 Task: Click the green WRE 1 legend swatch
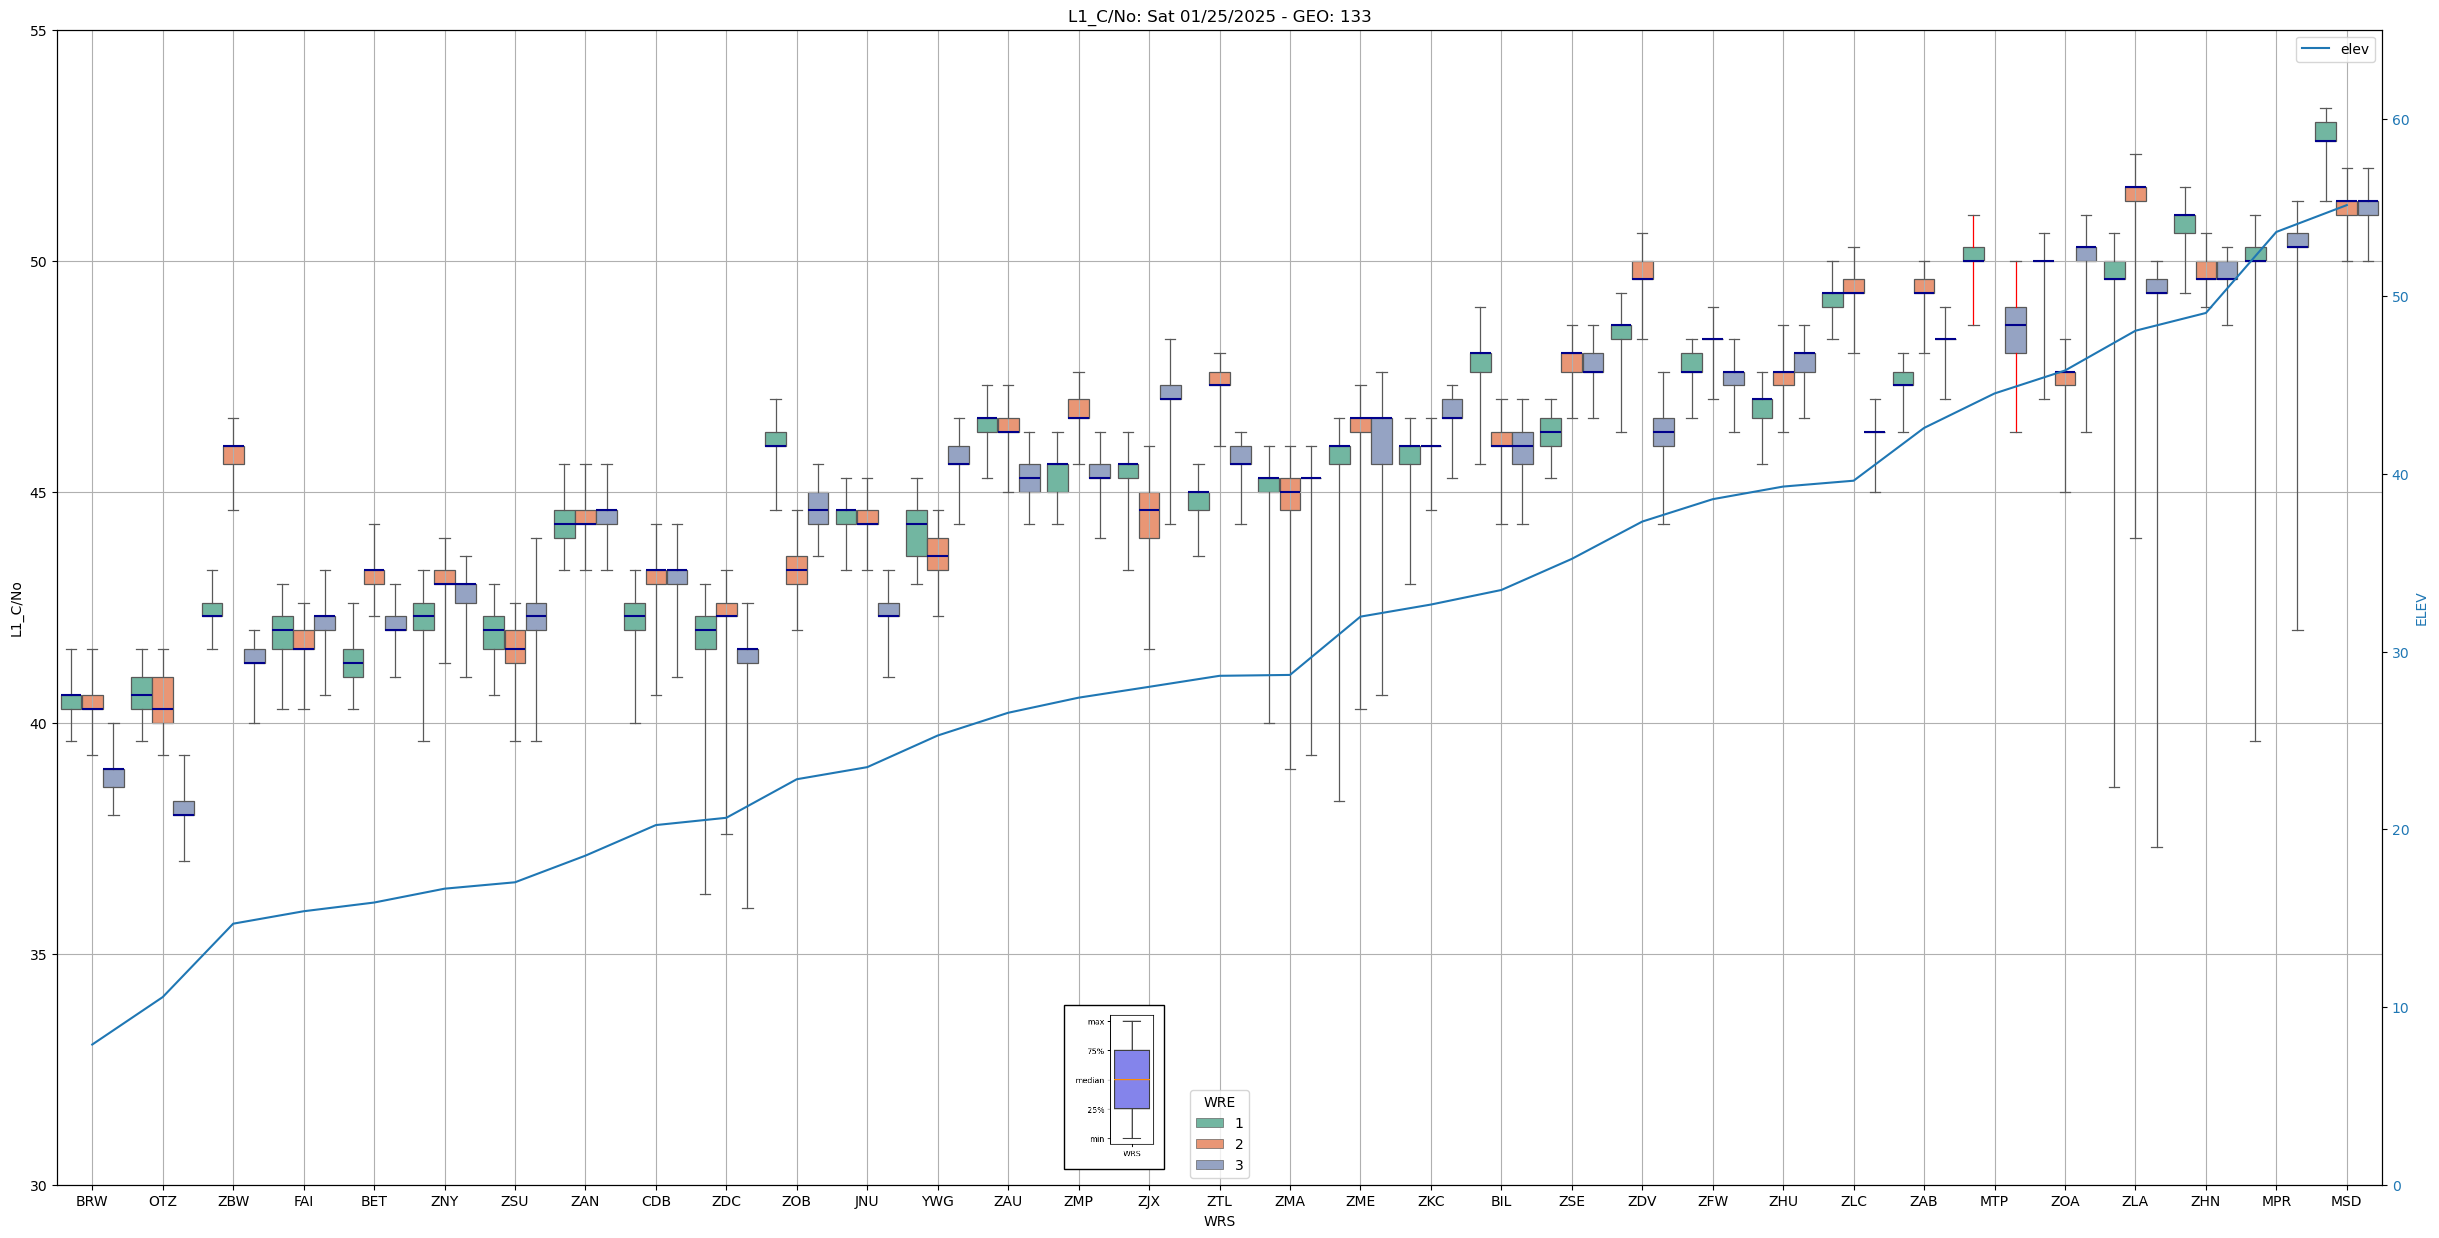1209,1123
